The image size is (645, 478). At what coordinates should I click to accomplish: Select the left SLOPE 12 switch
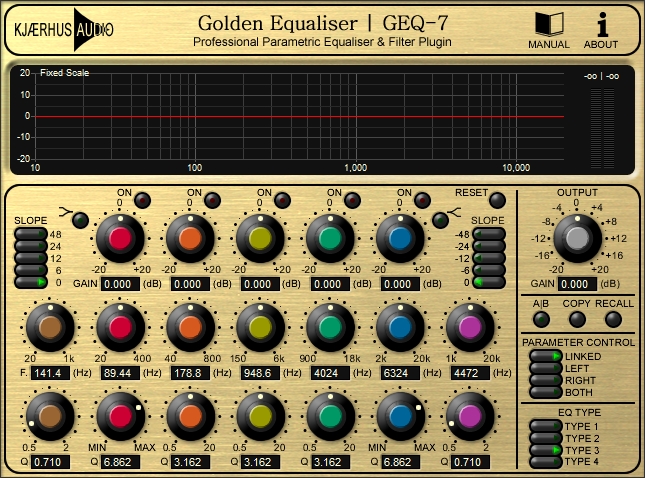pos(31,258)
